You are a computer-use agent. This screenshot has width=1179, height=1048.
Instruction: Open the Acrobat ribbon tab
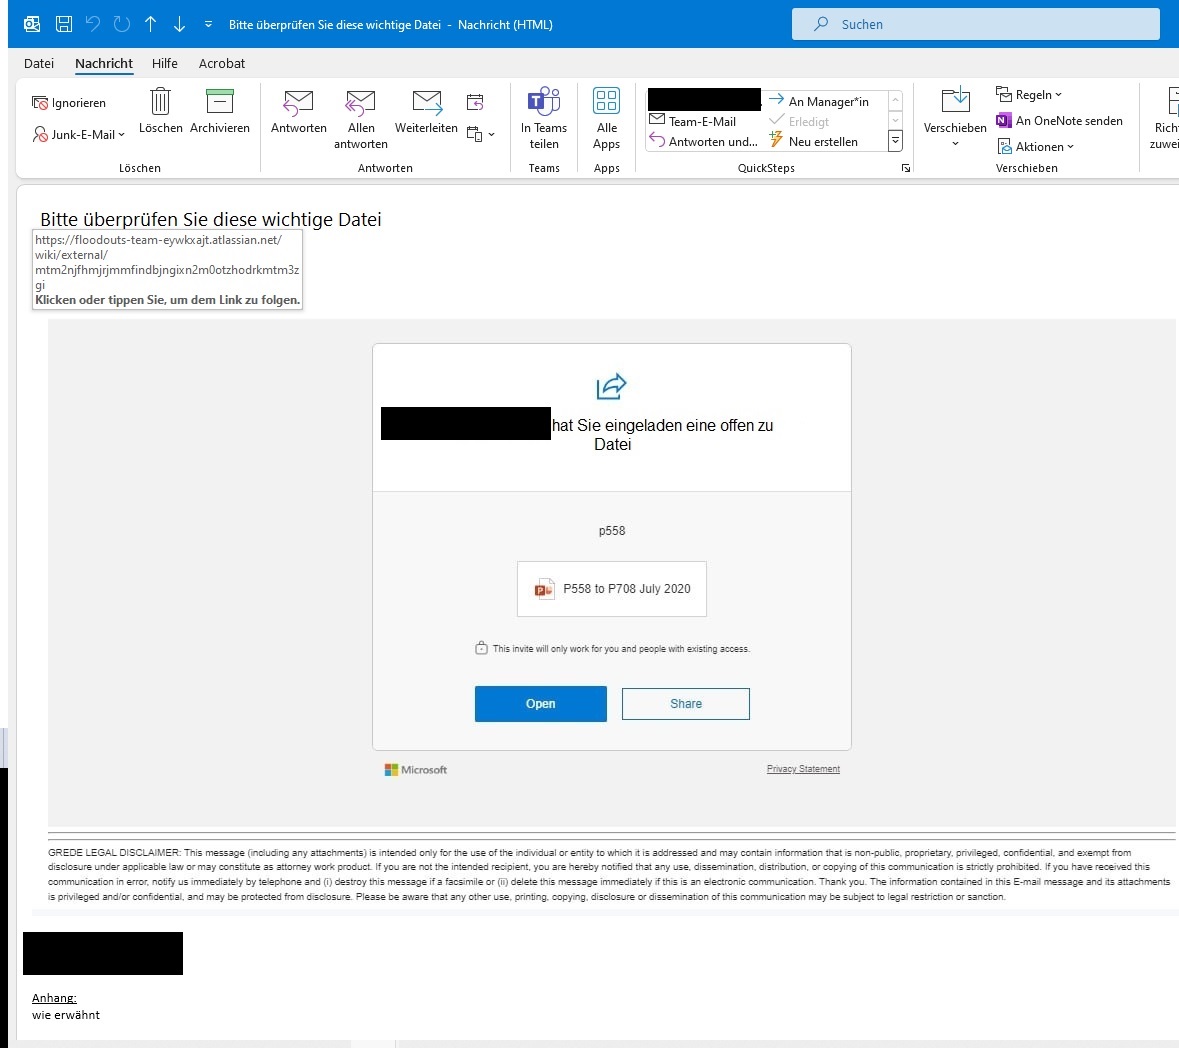(221, 63)
